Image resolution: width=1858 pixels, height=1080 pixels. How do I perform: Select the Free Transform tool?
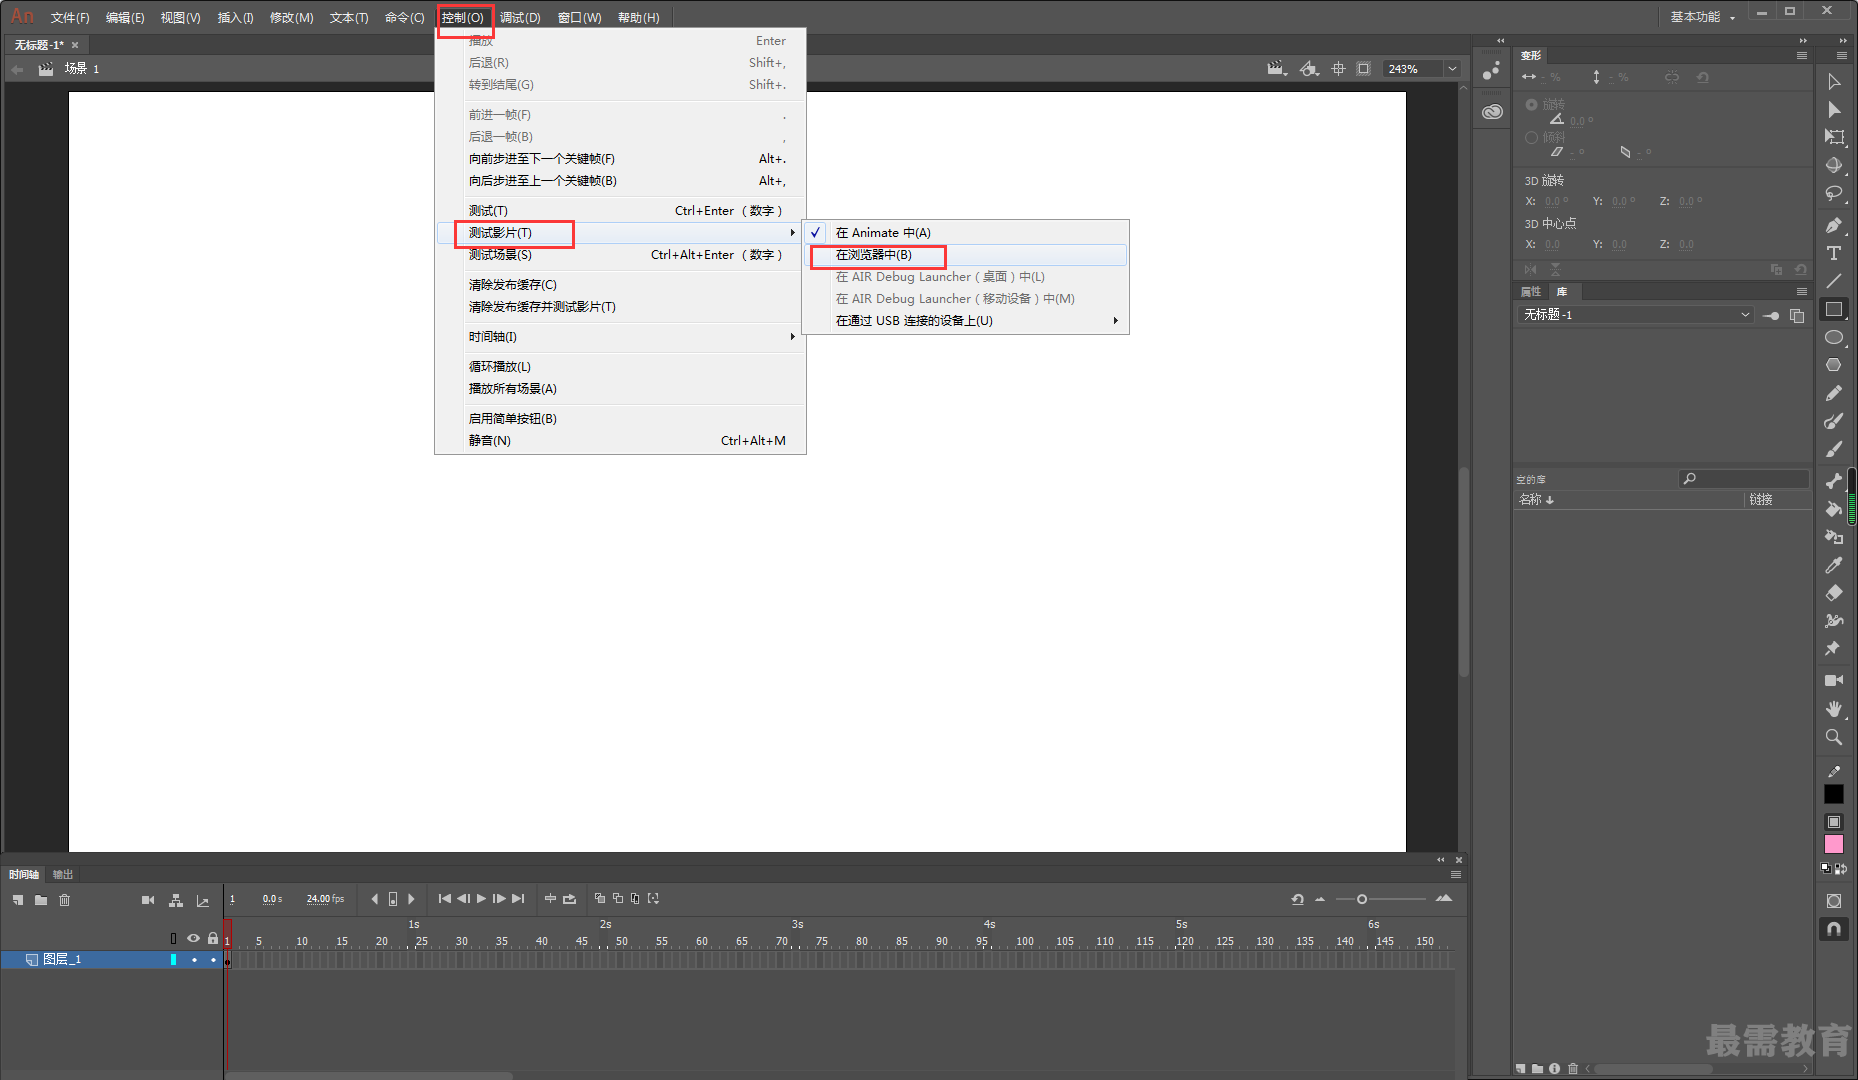(x=1834, y=137)
